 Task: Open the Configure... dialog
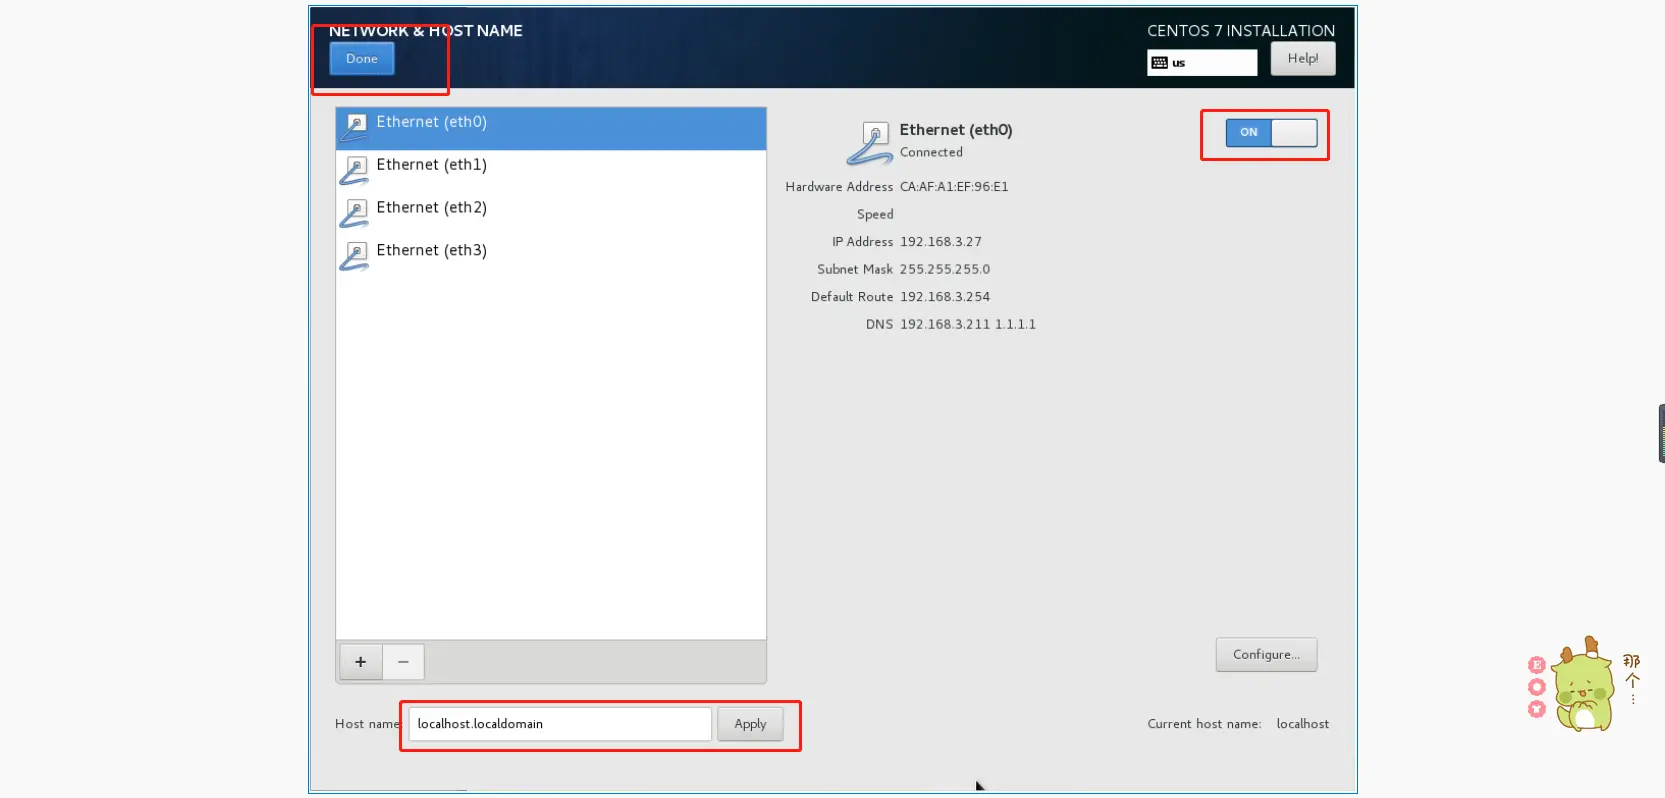pos(1266,655)
